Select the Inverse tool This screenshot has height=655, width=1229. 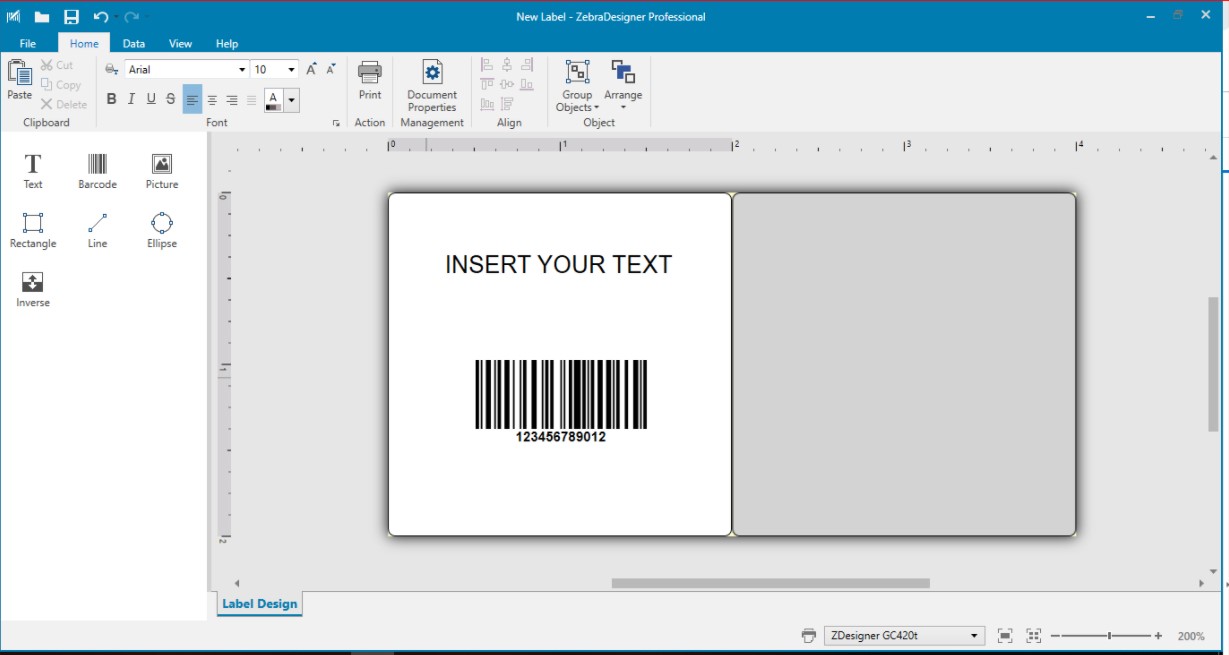(32, 287)
